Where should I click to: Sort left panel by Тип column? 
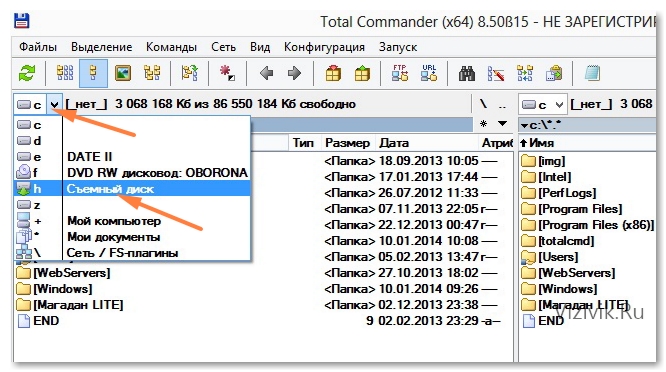click(x=304, y=143)
